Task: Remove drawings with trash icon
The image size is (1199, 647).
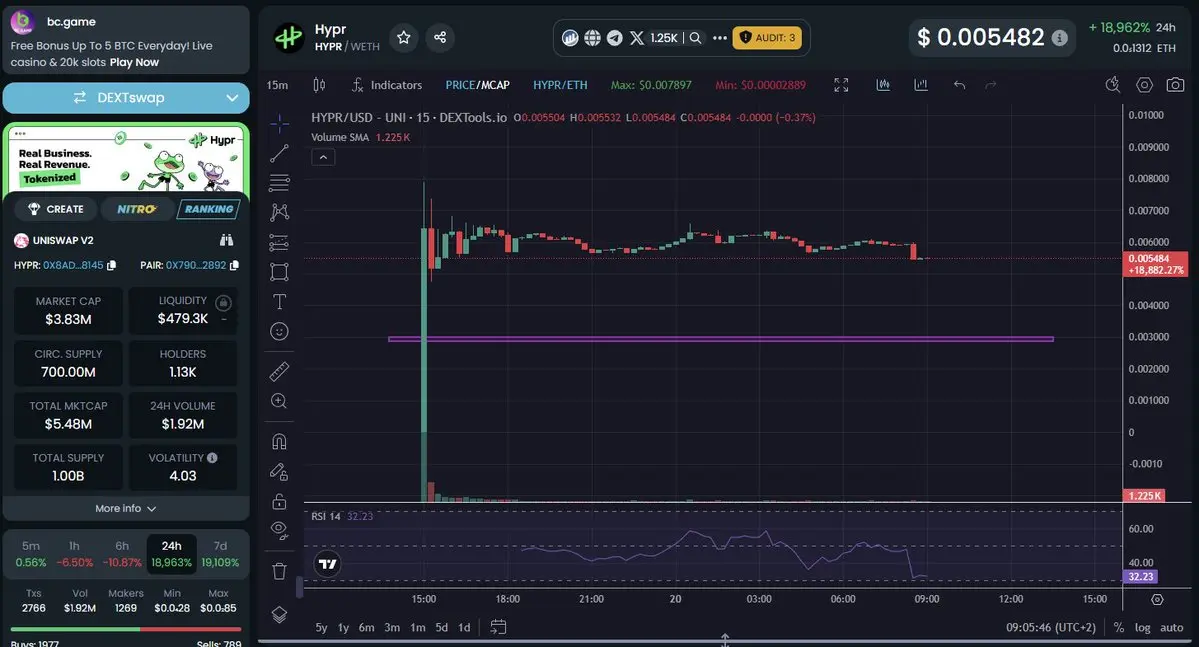Action: coord(279,571)
